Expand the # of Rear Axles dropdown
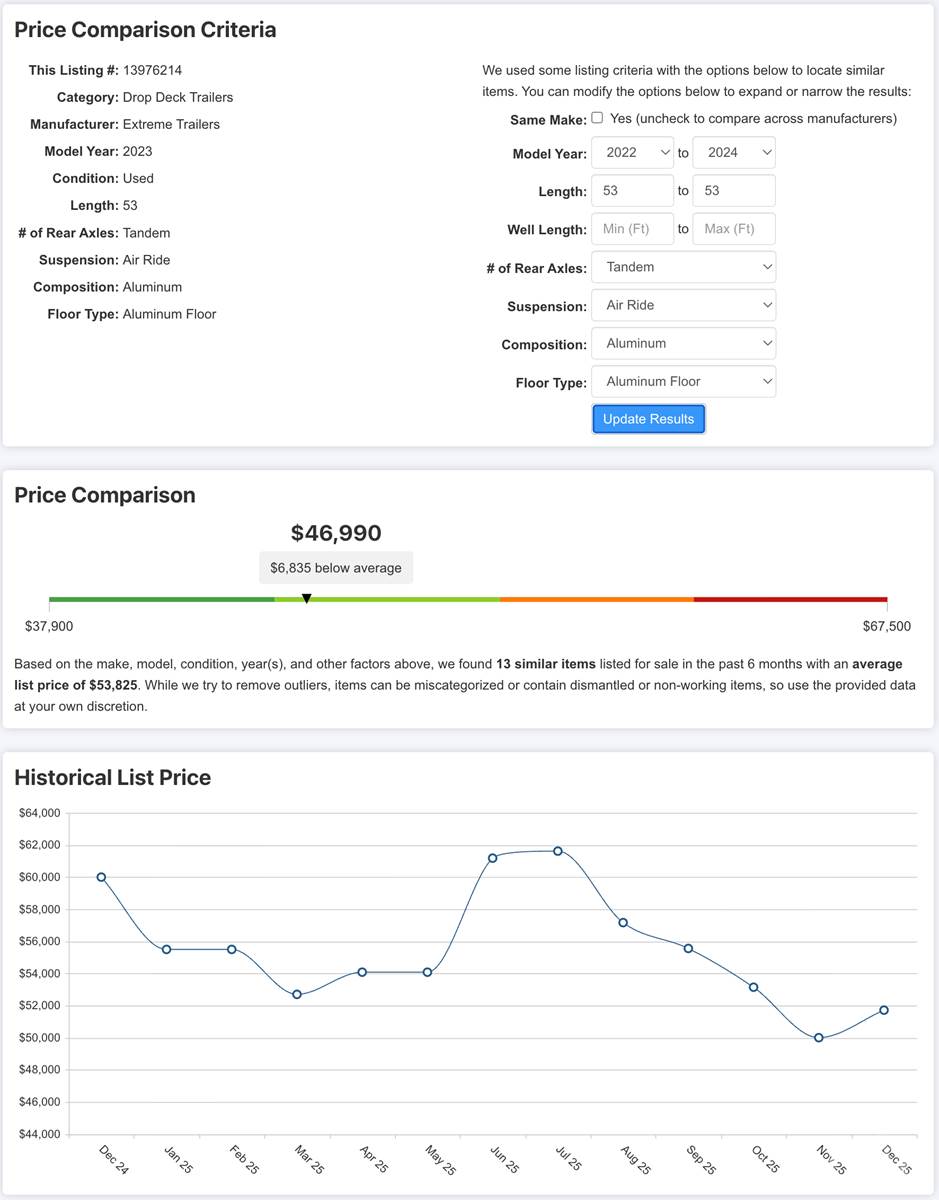The image size is (939, 1200). 683,267
